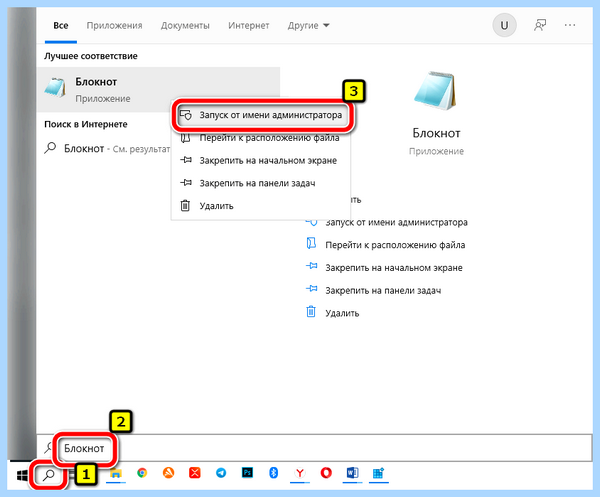This screenshot has width=600, height=497.
Task: Click the pin icon beside right-pane taskbar entry
Action: point(311,289)
